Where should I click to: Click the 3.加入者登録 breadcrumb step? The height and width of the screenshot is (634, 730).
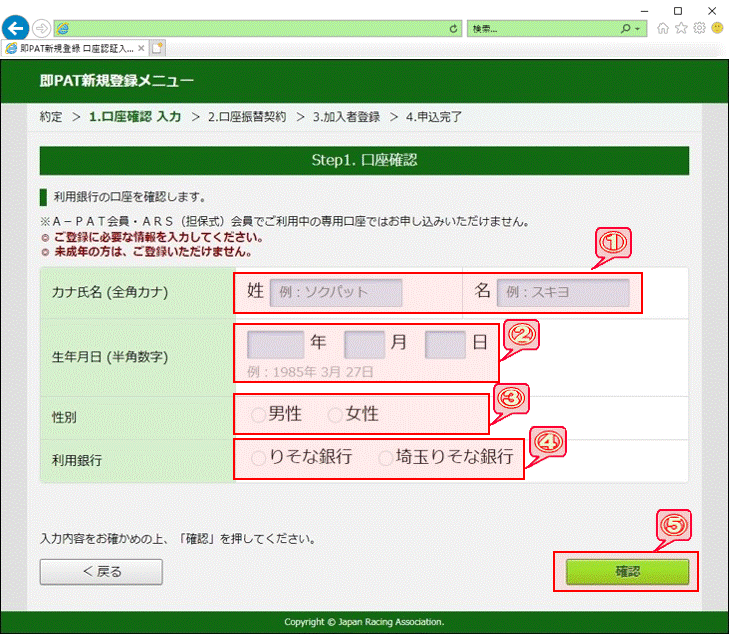[346, 117]
